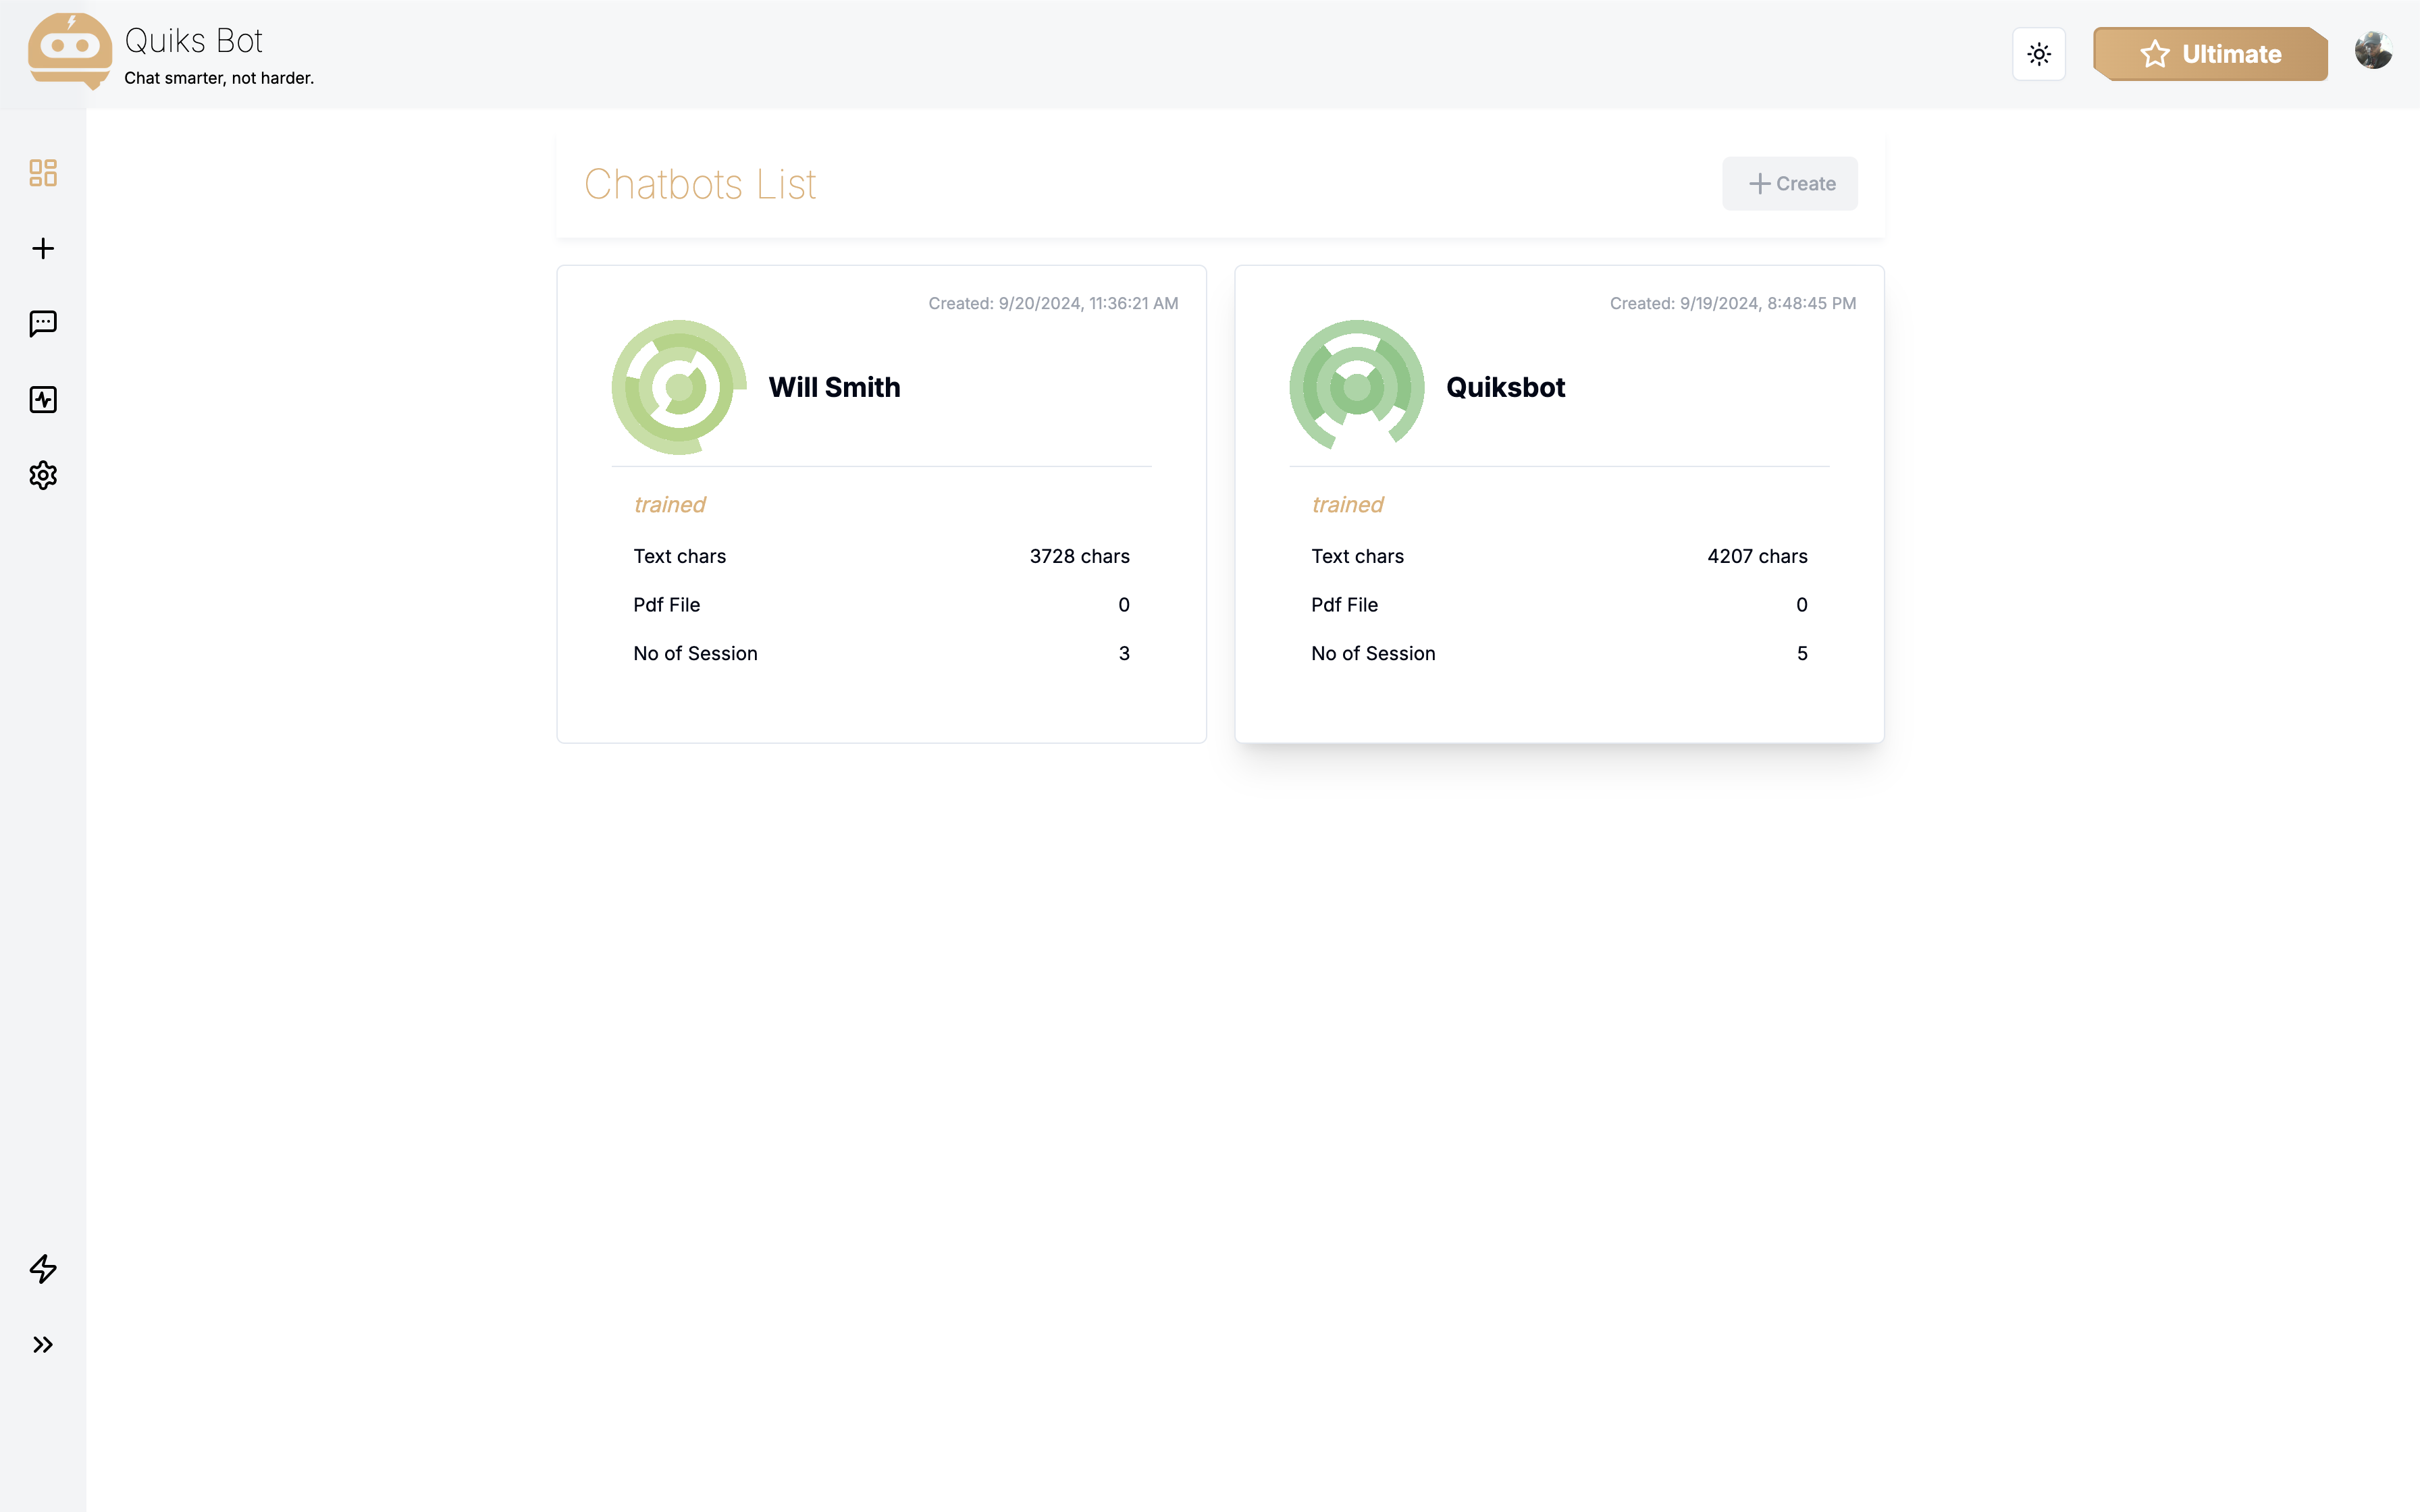Open the activity analytics sidebar icon
Viewport: 2420px width, 1512px height.
(43, 400)
